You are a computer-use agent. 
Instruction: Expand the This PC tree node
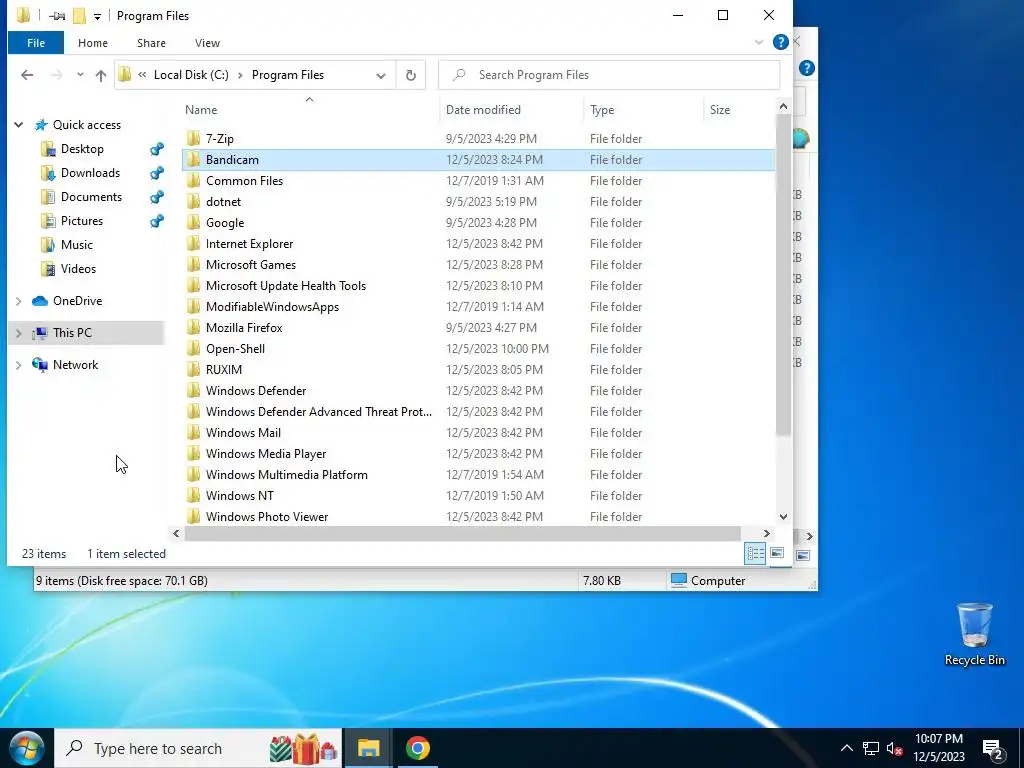(19, 333)
